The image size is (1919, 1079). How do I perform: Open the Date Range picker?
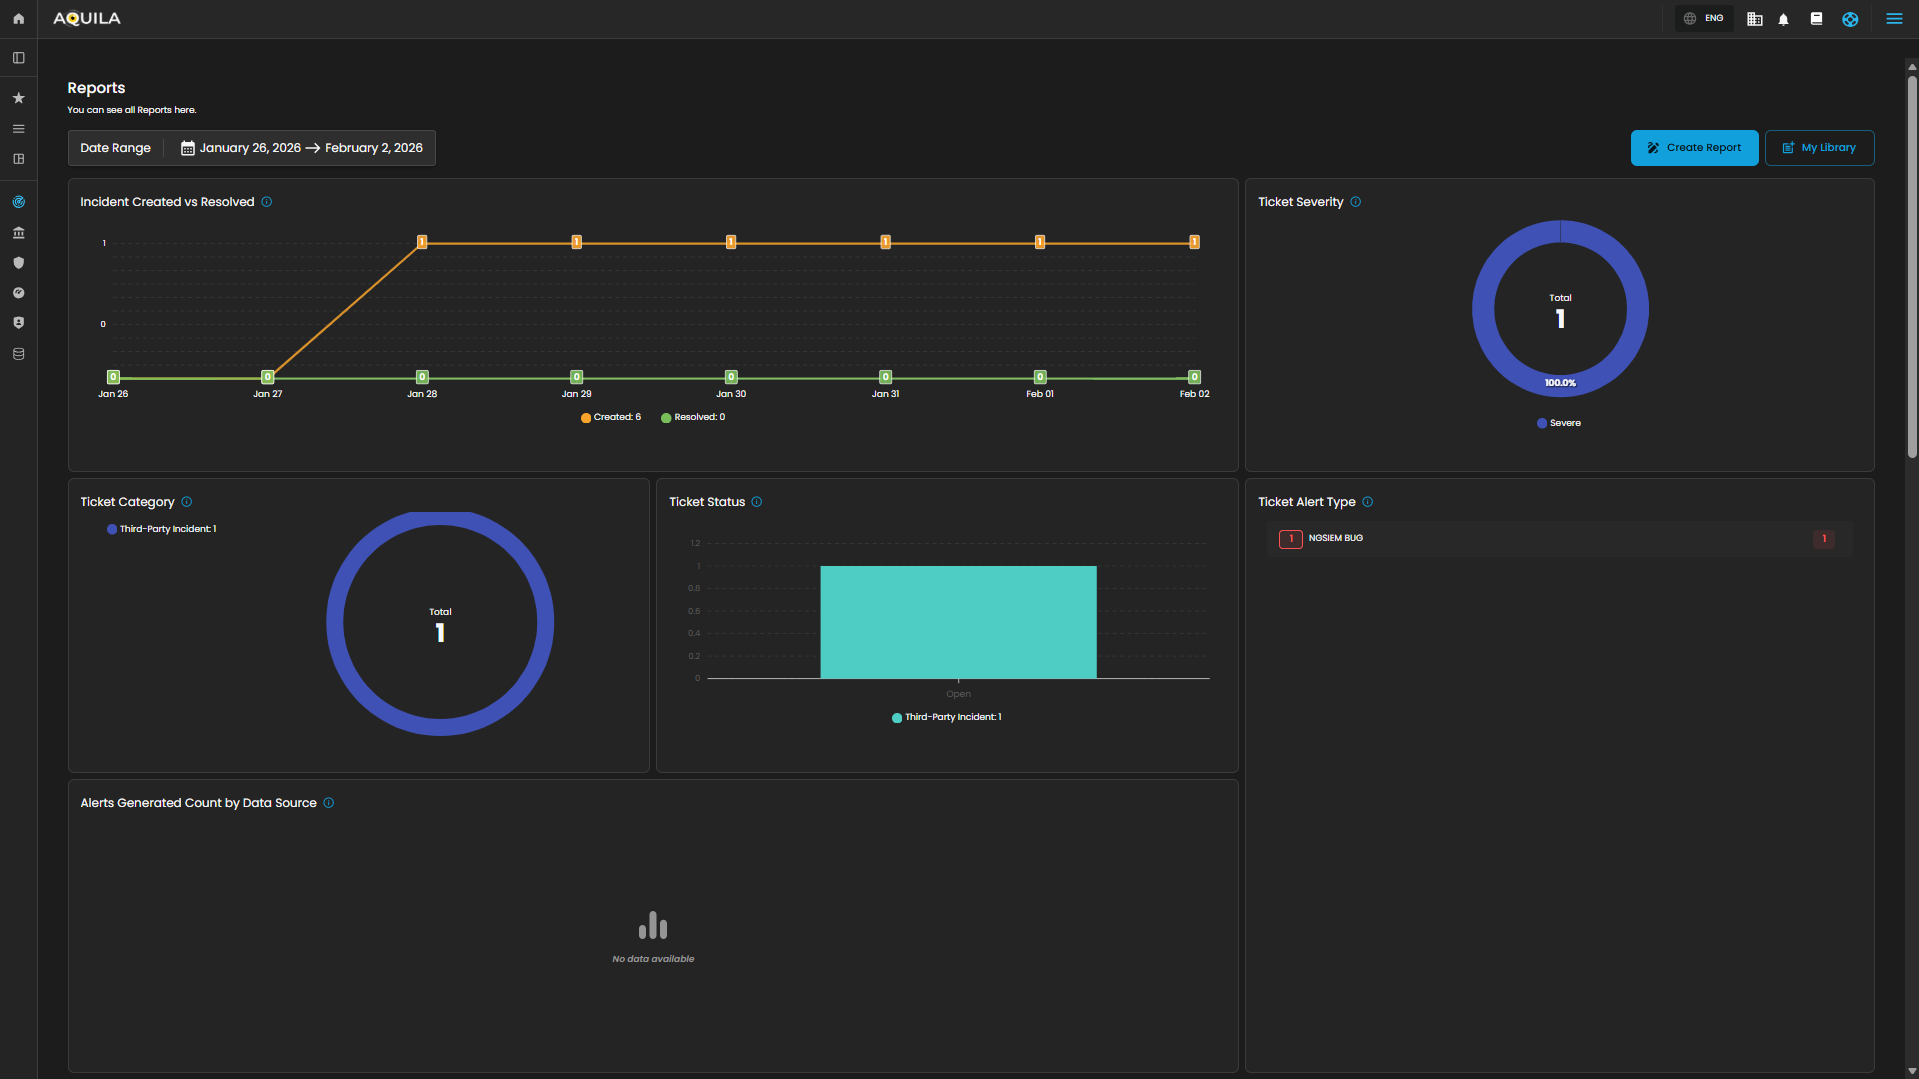point(300,148)
